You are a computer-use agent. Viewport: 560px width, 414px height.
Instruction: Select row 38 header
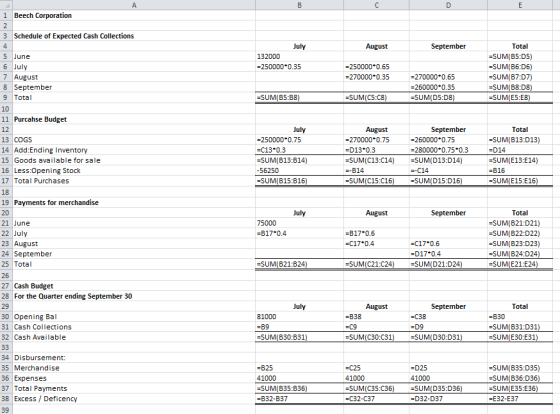click(6, 399)
